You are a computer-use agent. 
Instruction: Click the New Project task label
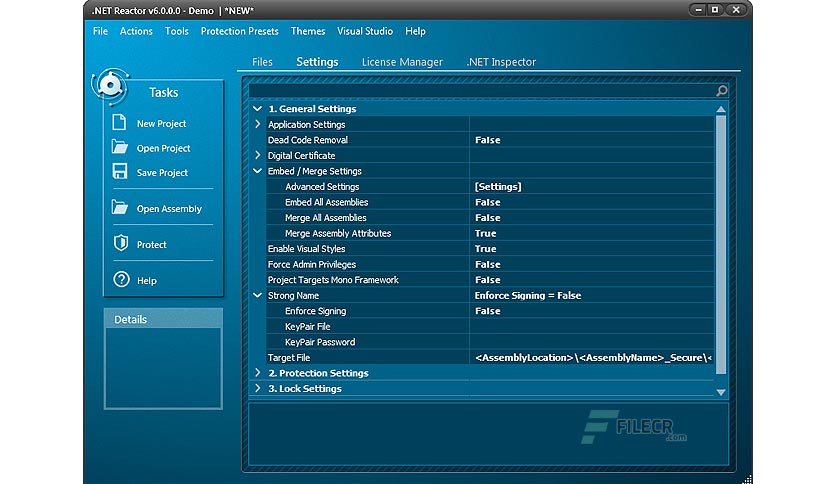point(162,124)
